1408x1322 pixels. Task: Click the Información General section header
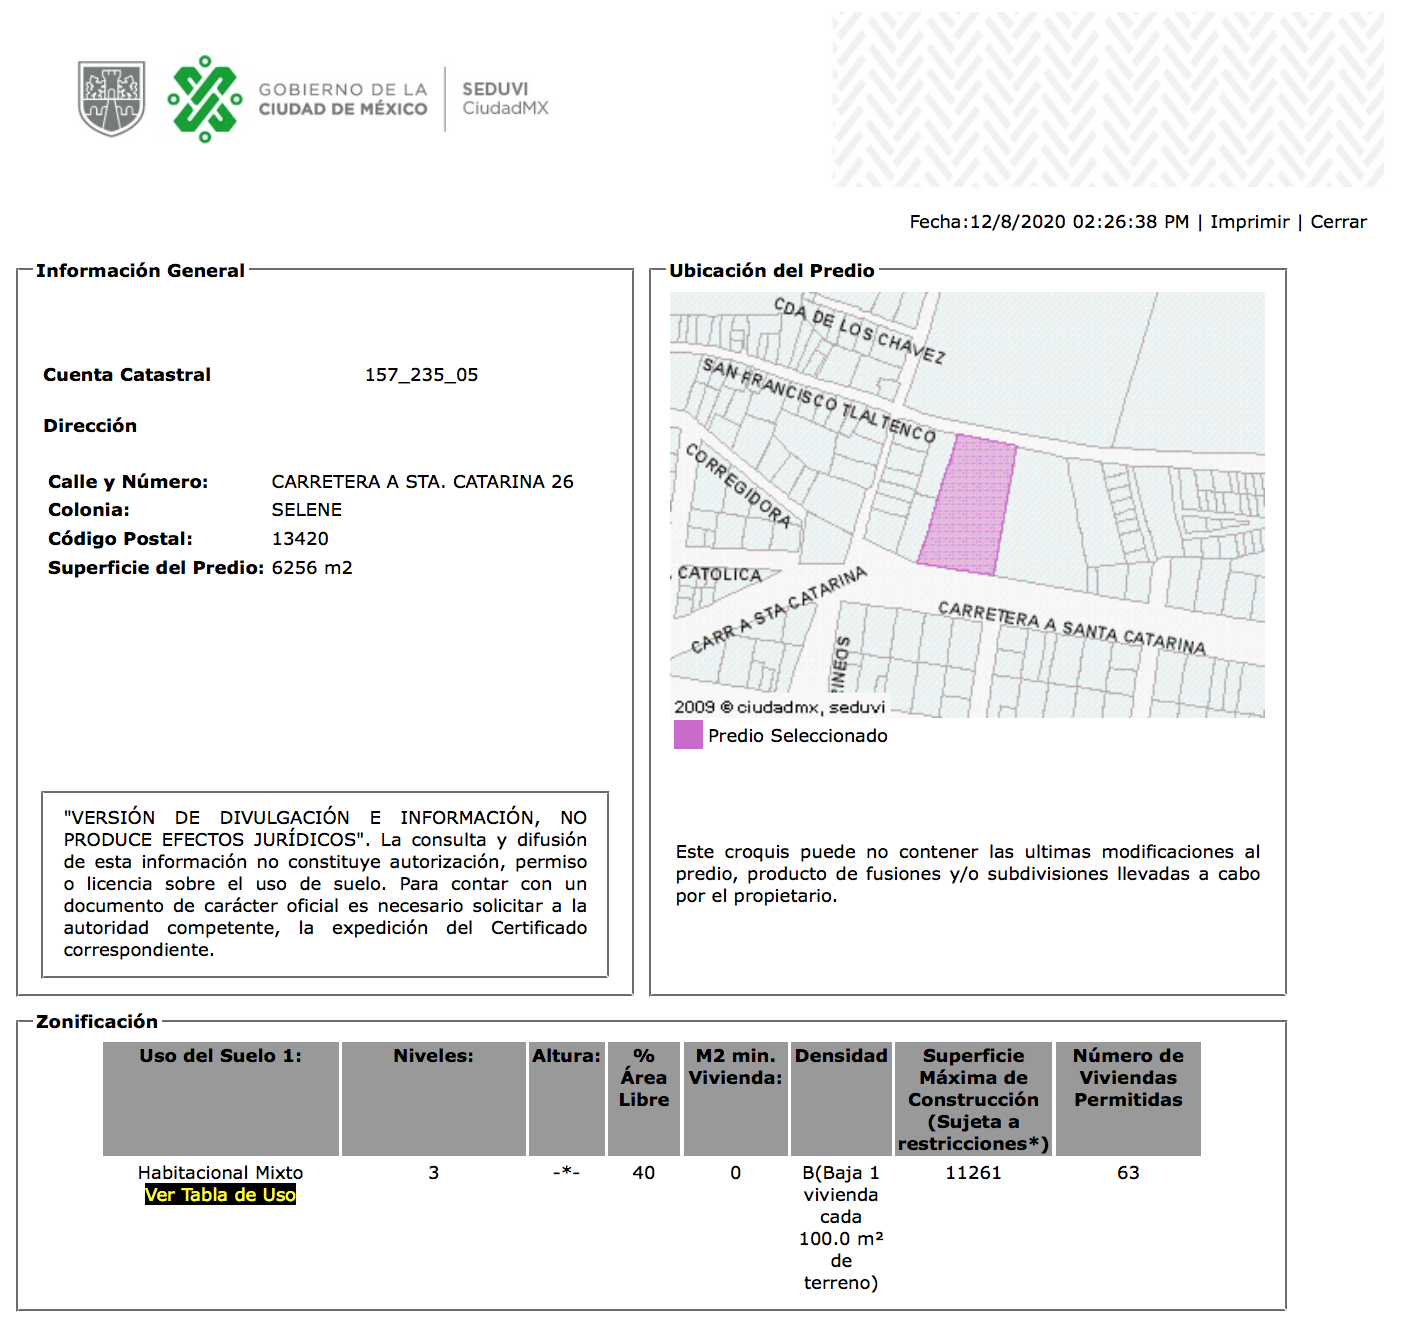point(139,270)
